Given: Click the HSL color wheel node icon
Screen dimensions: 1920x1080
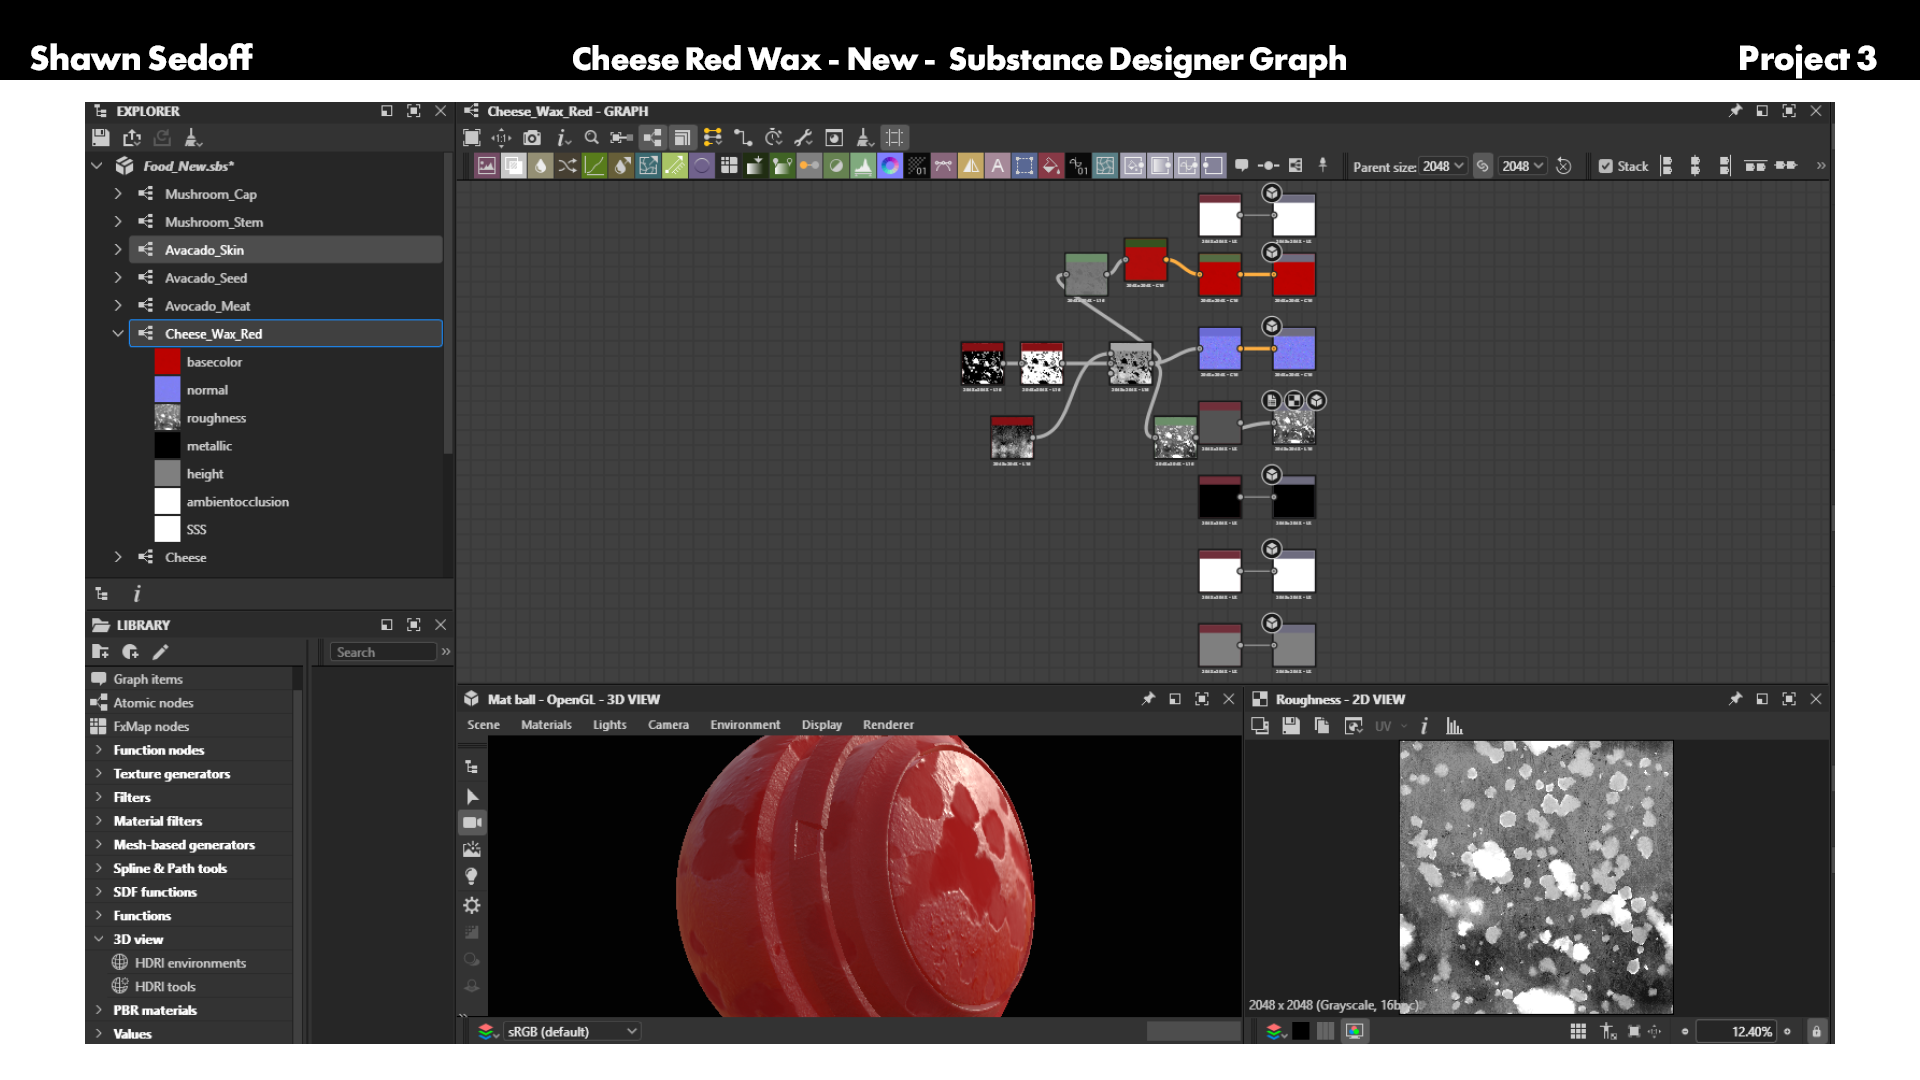Looking at the screenshot, I should pyautogui.click(x=890, y=166).
